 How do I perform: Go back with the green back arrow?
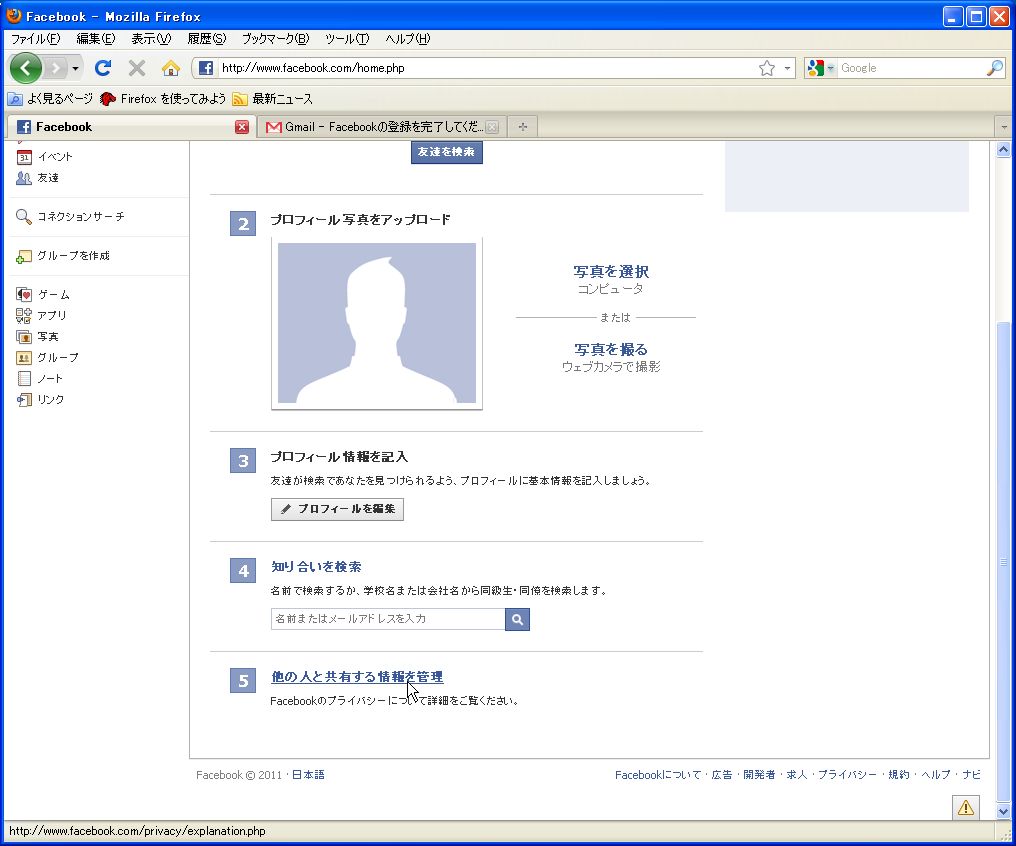tap(25, 67)
